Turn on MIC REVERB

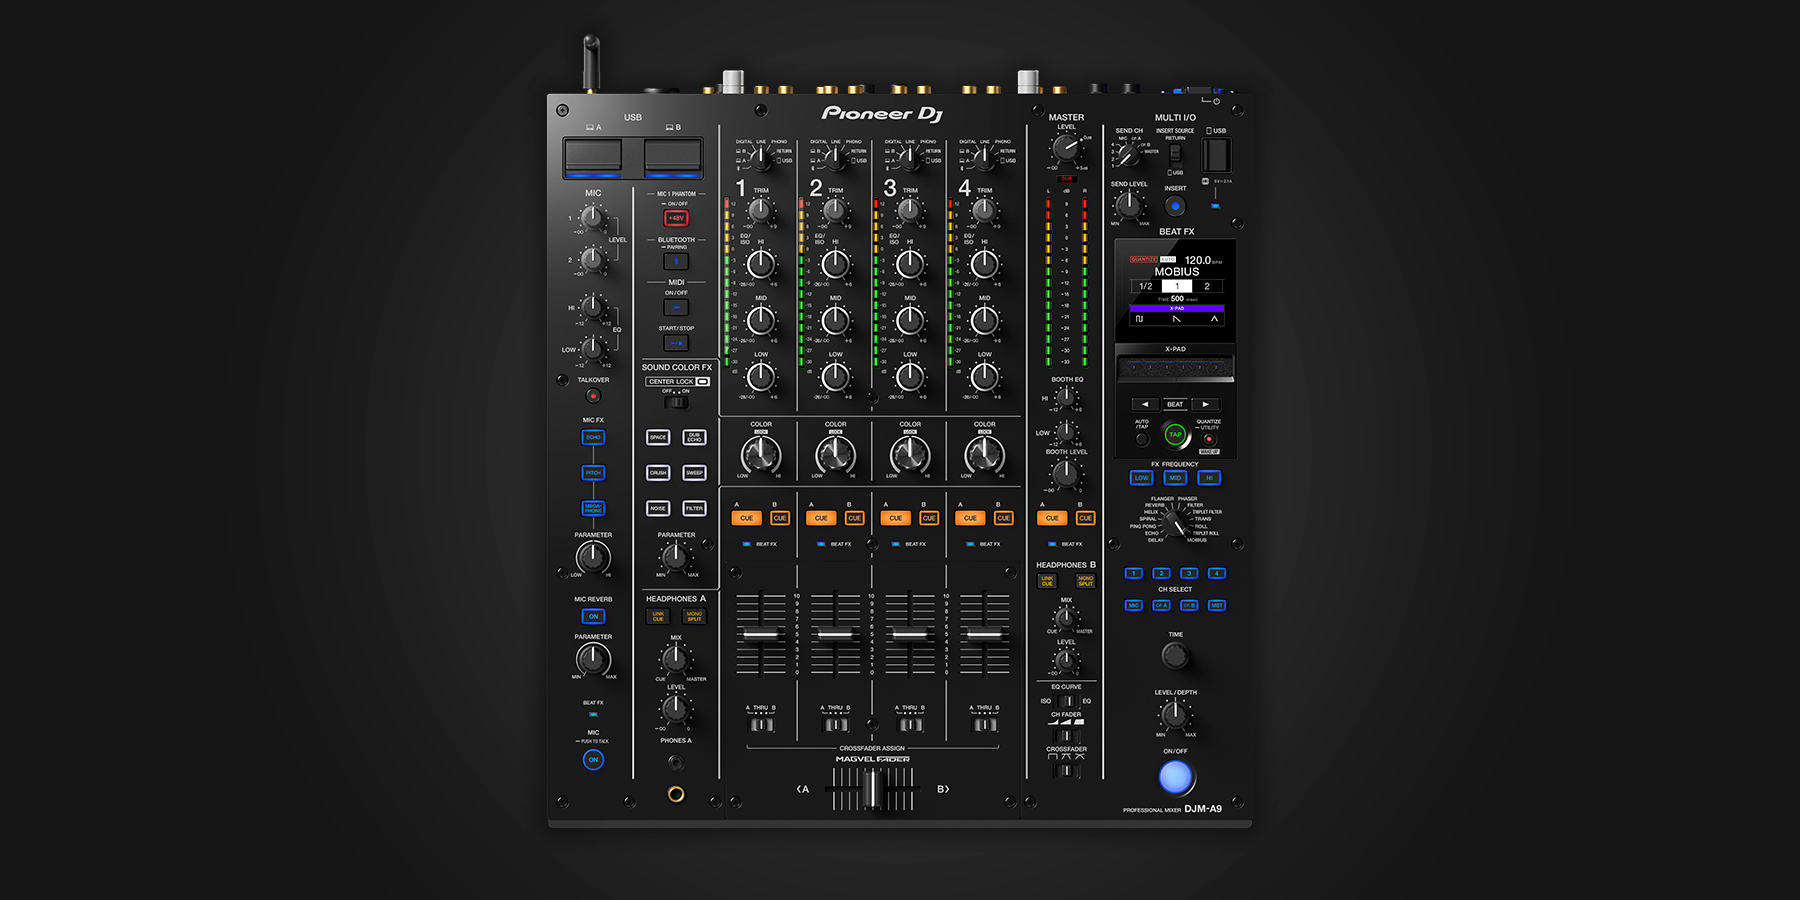[593, 617]
